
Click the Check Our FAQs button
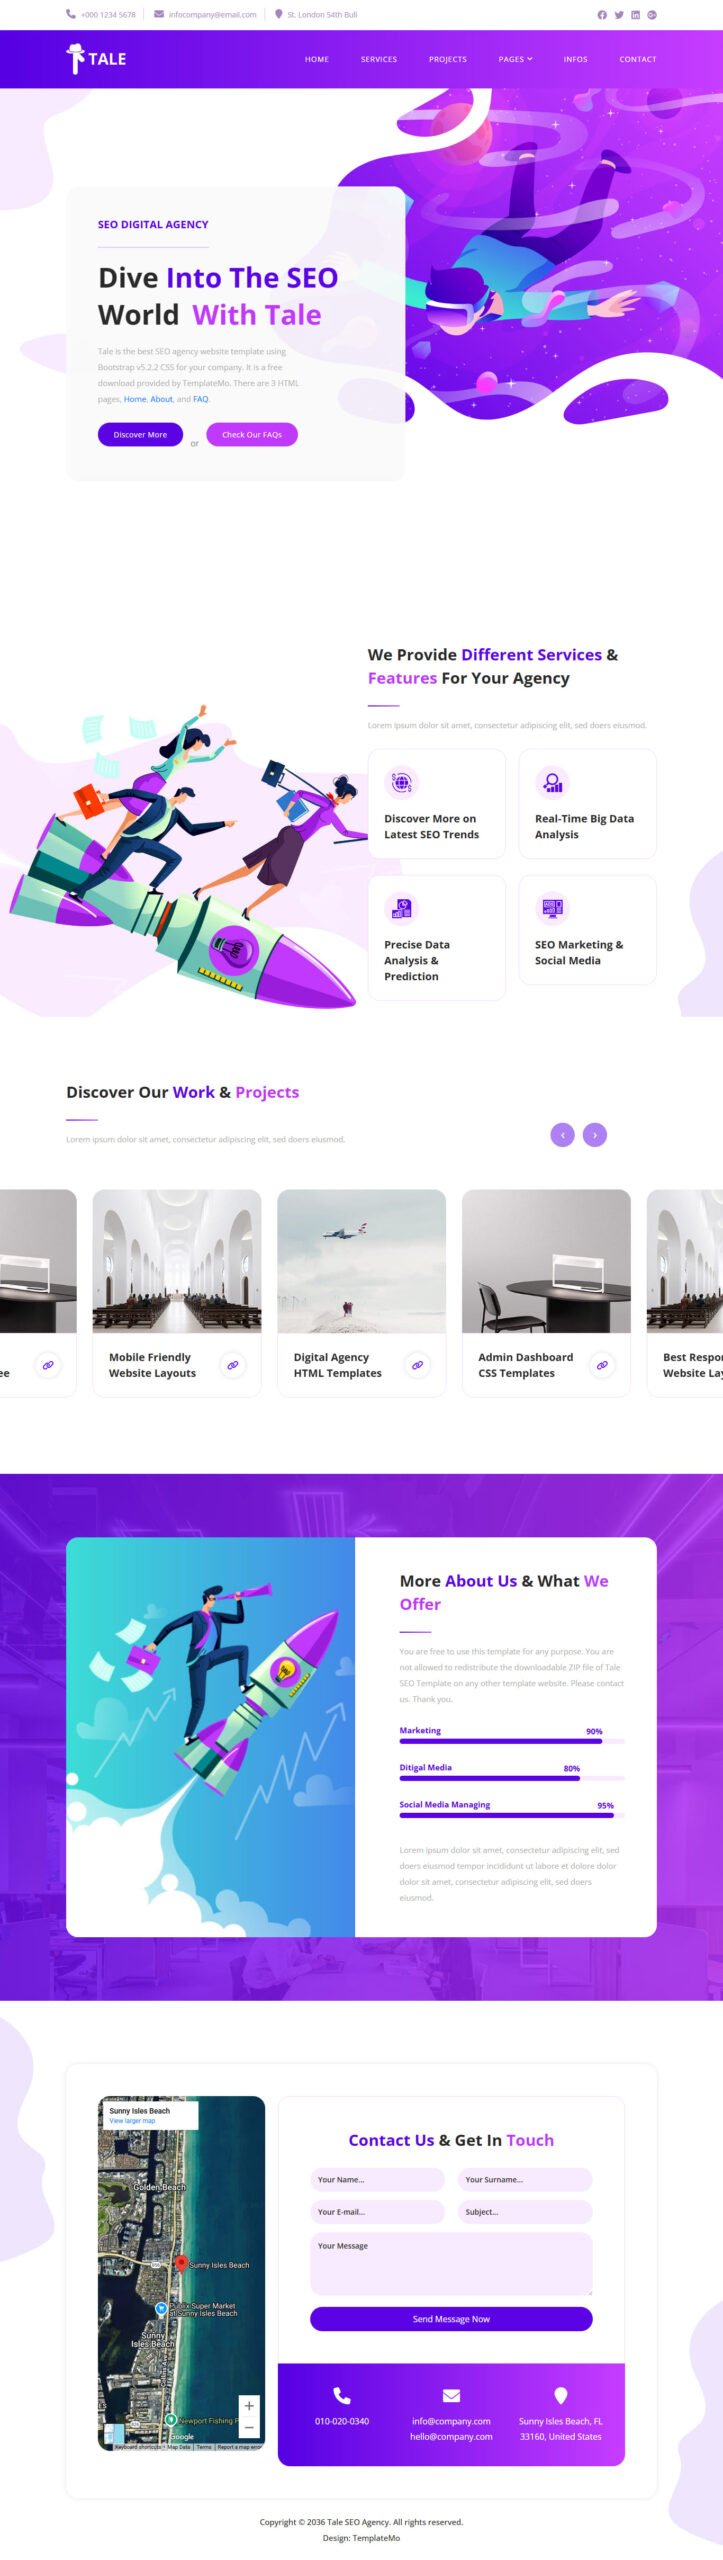click(x=252, y=434)
